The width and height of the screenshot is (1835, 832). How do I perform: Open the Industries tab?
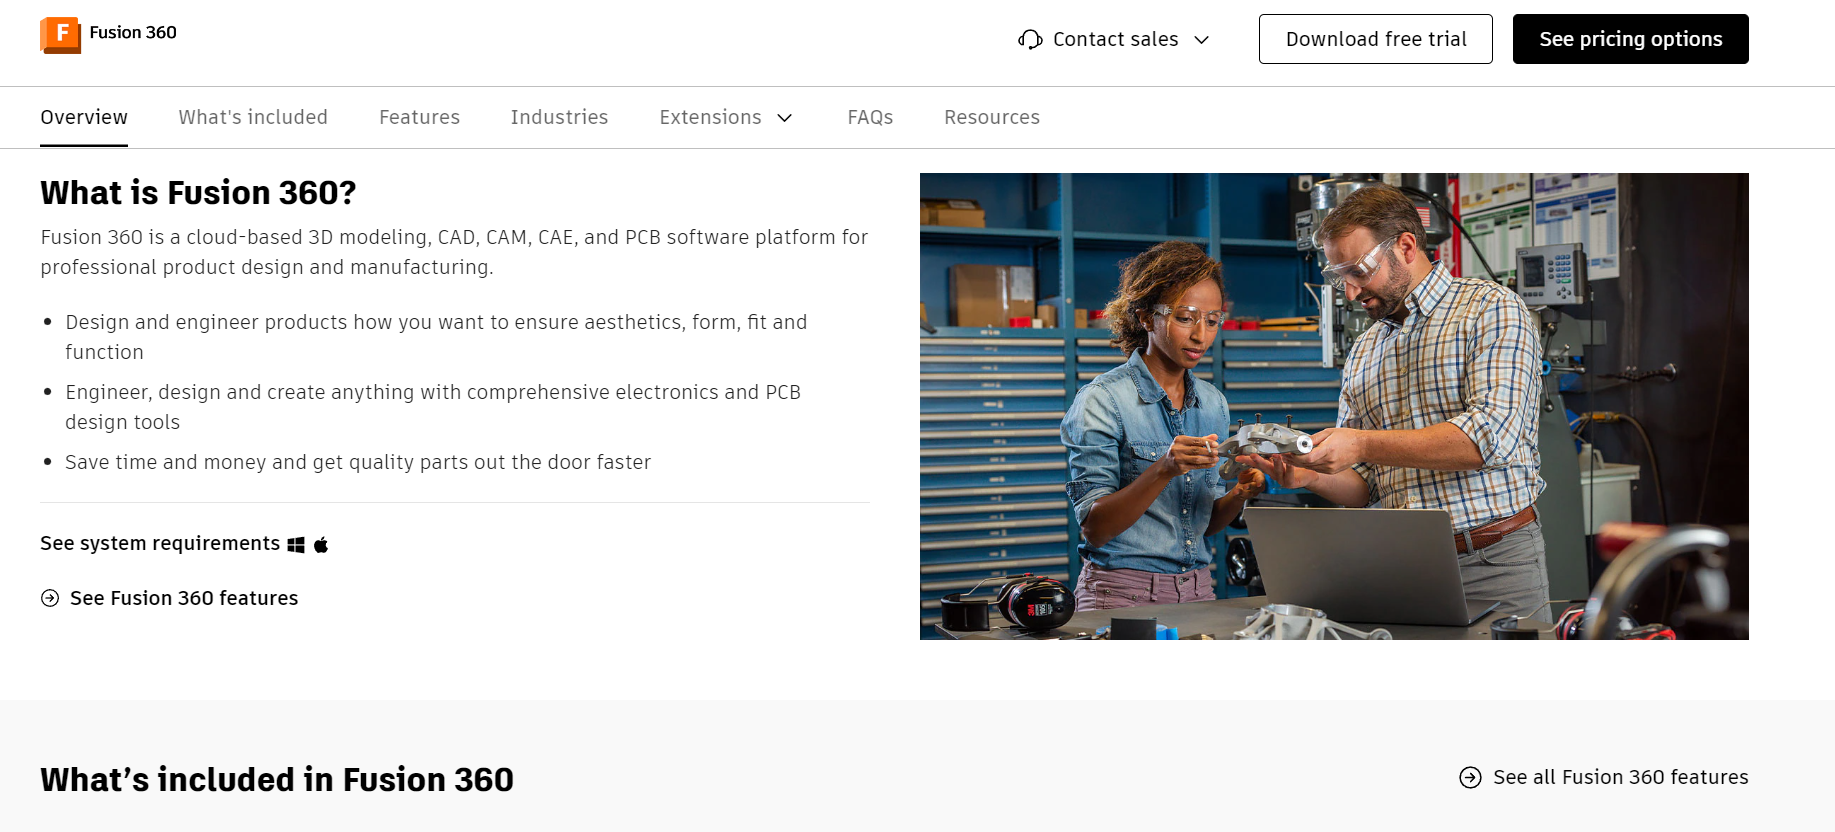559,117
